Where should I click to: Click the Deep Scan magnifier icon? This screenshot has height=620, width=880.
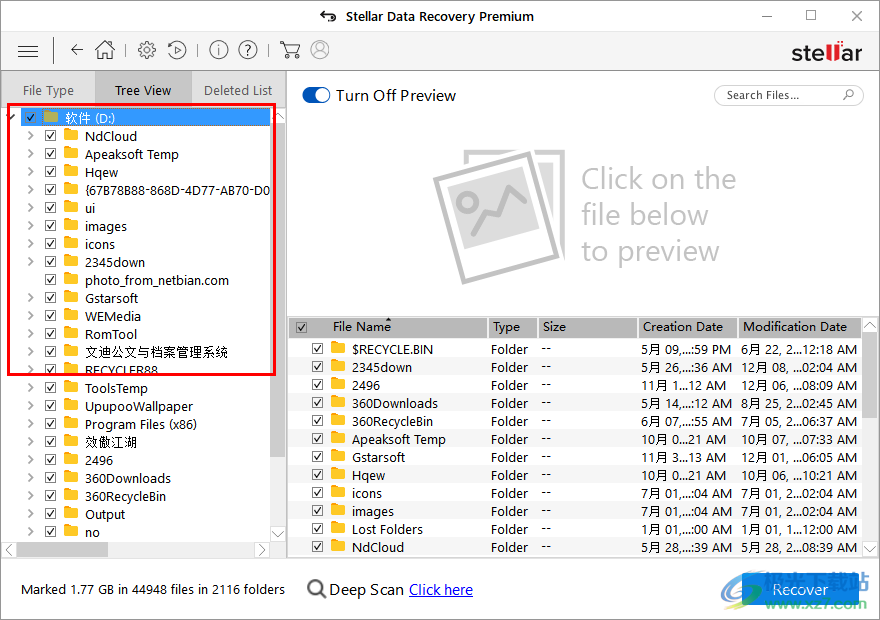click(x=317, y=589)
